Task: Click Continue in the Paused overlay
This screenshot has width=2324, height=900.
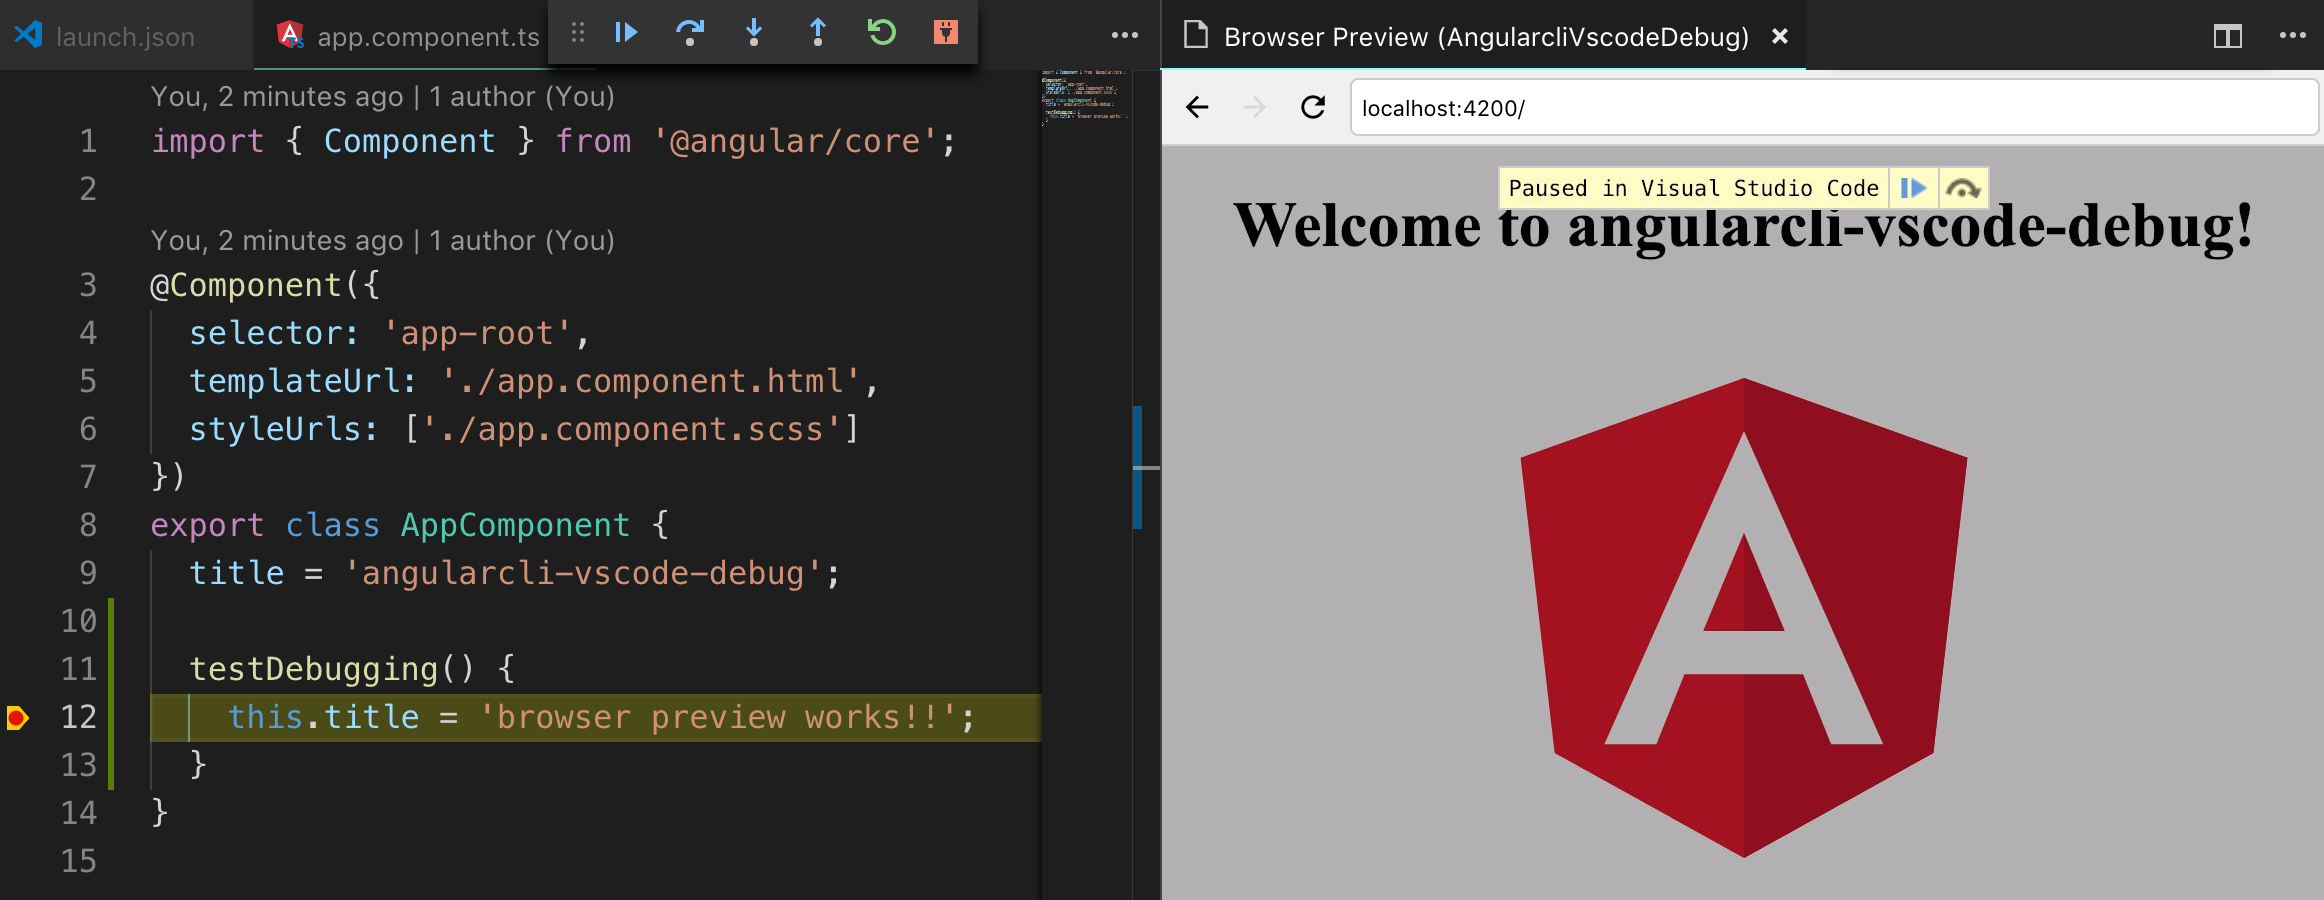Action: (1913, 188)
